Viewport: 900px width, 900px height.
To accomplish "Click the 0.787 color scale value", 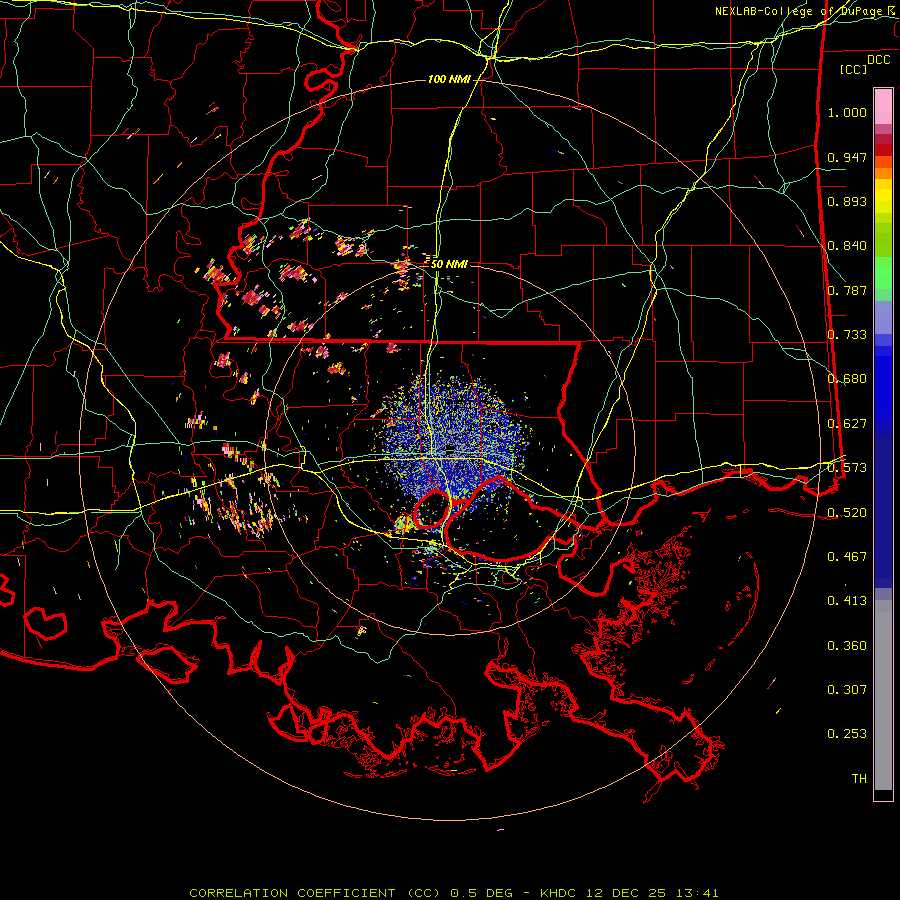I will point(847,290).
